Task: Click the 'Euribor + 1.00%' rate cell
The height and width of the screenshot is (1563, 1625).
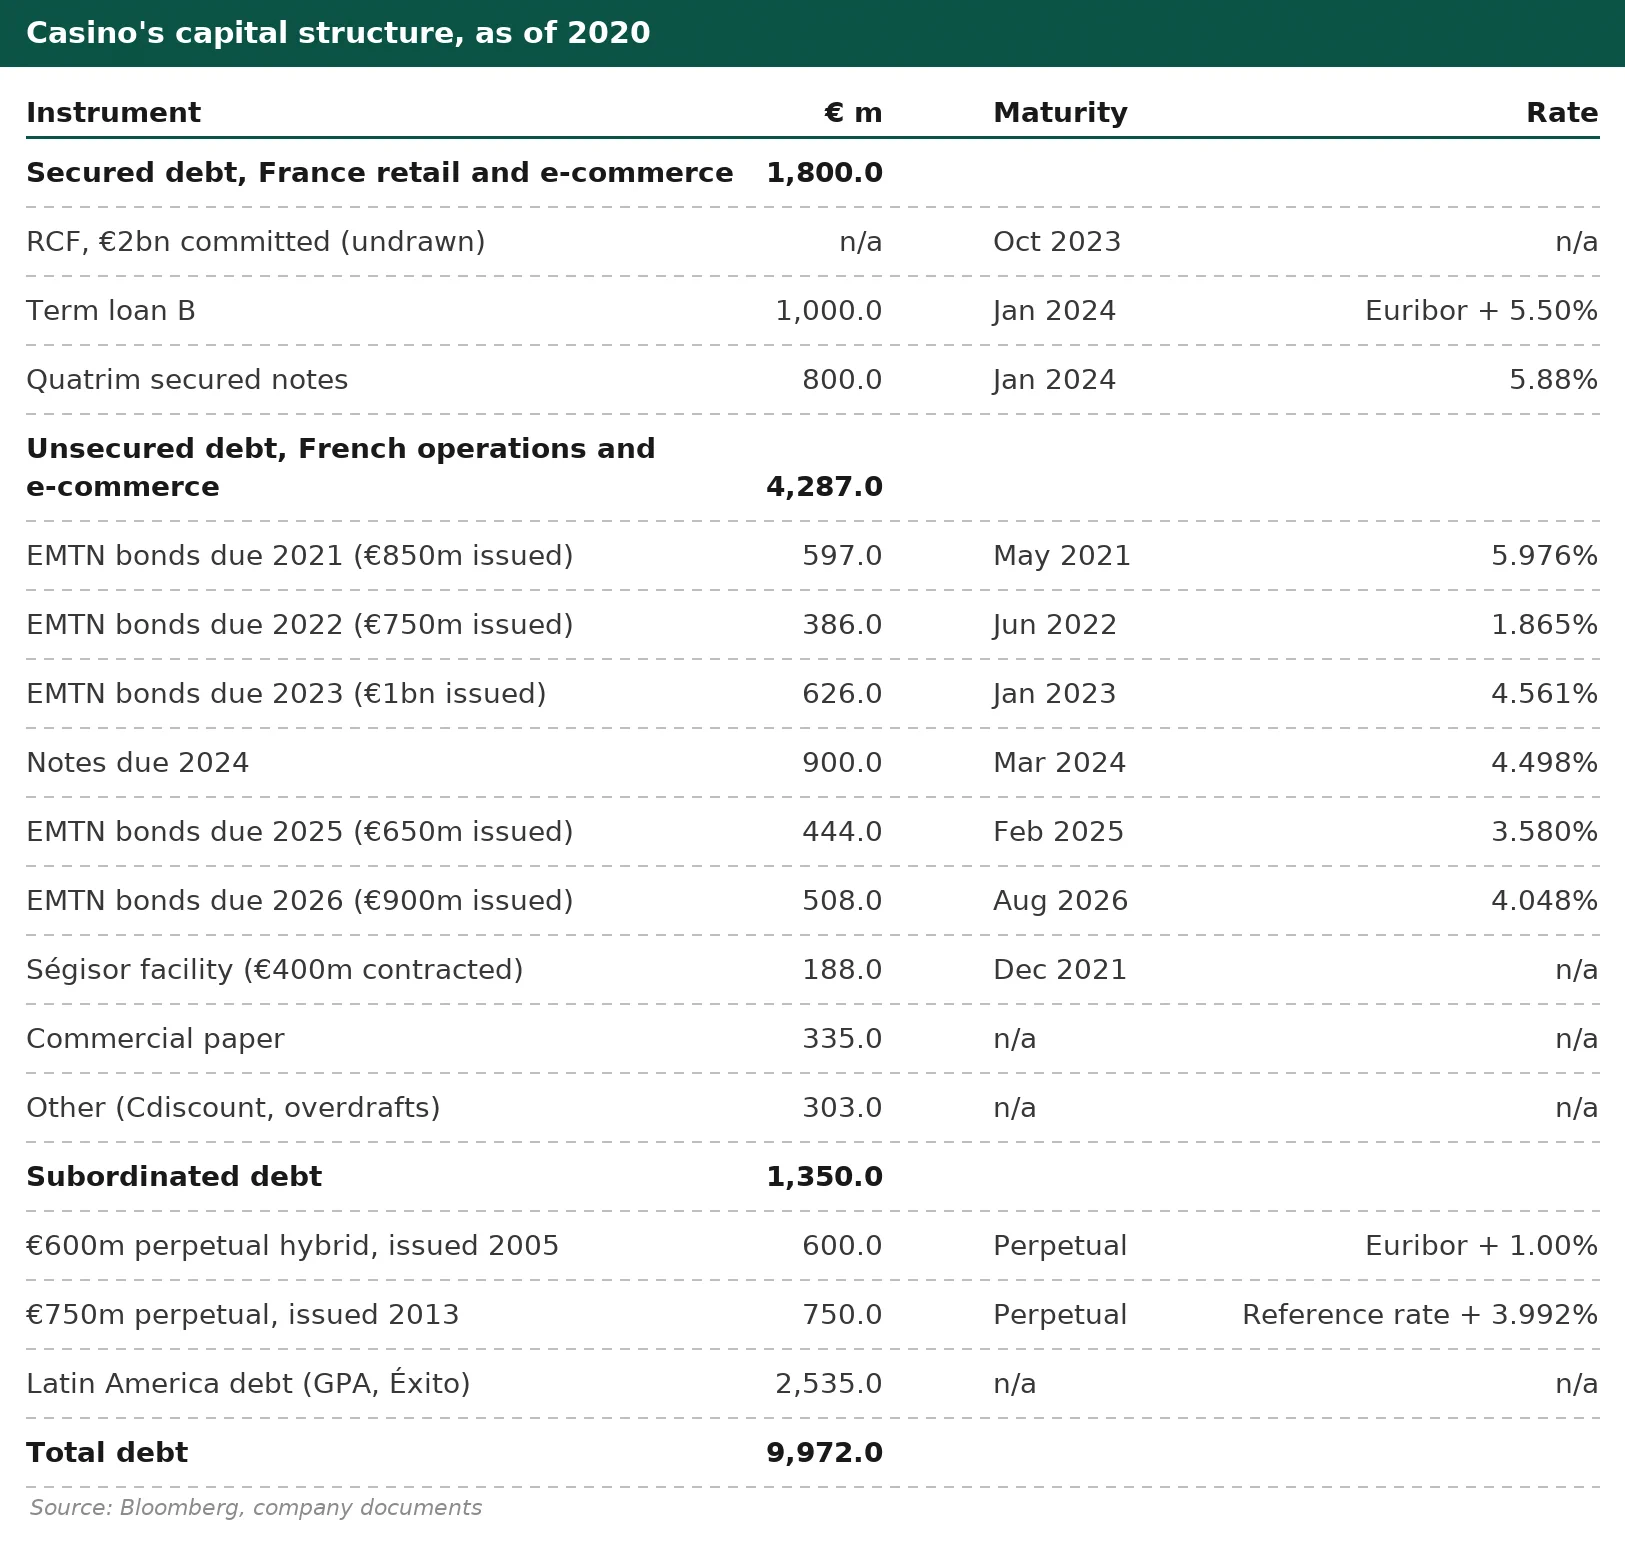Action: (x=1481, y=1246)
